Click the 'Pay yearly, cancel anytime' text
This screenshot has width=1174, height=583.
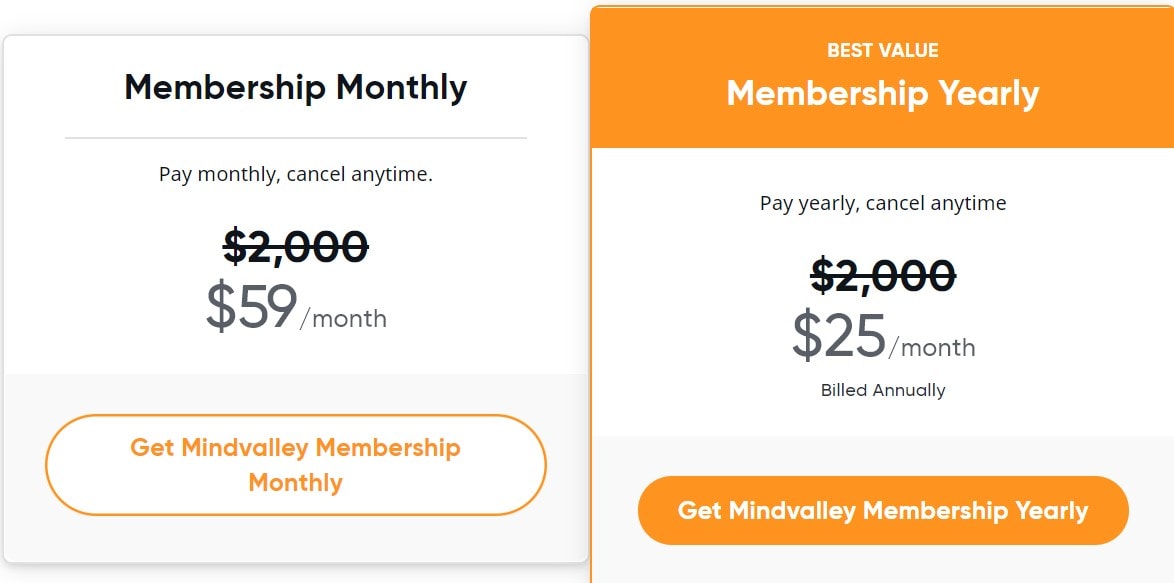tap(882, 203)
